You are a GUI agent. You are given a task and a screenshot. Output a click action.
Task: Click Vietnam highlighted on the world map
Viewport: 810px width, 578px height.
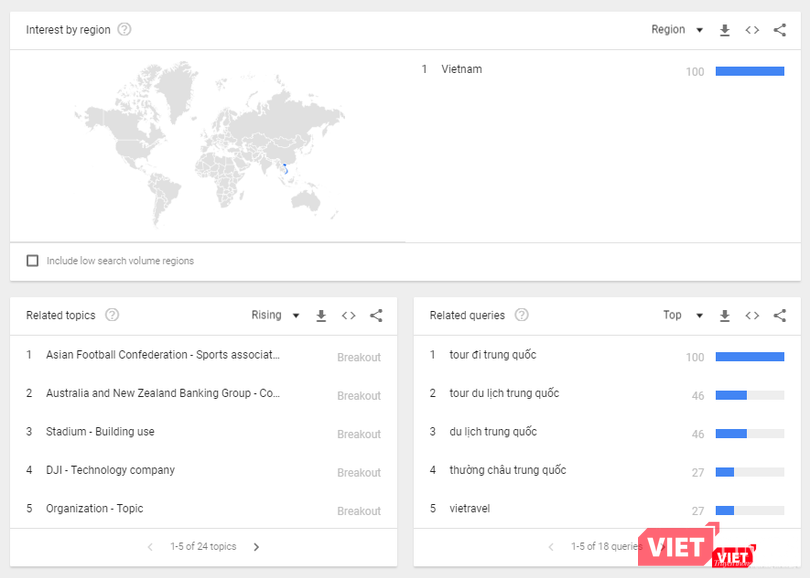tap(285, 170)
